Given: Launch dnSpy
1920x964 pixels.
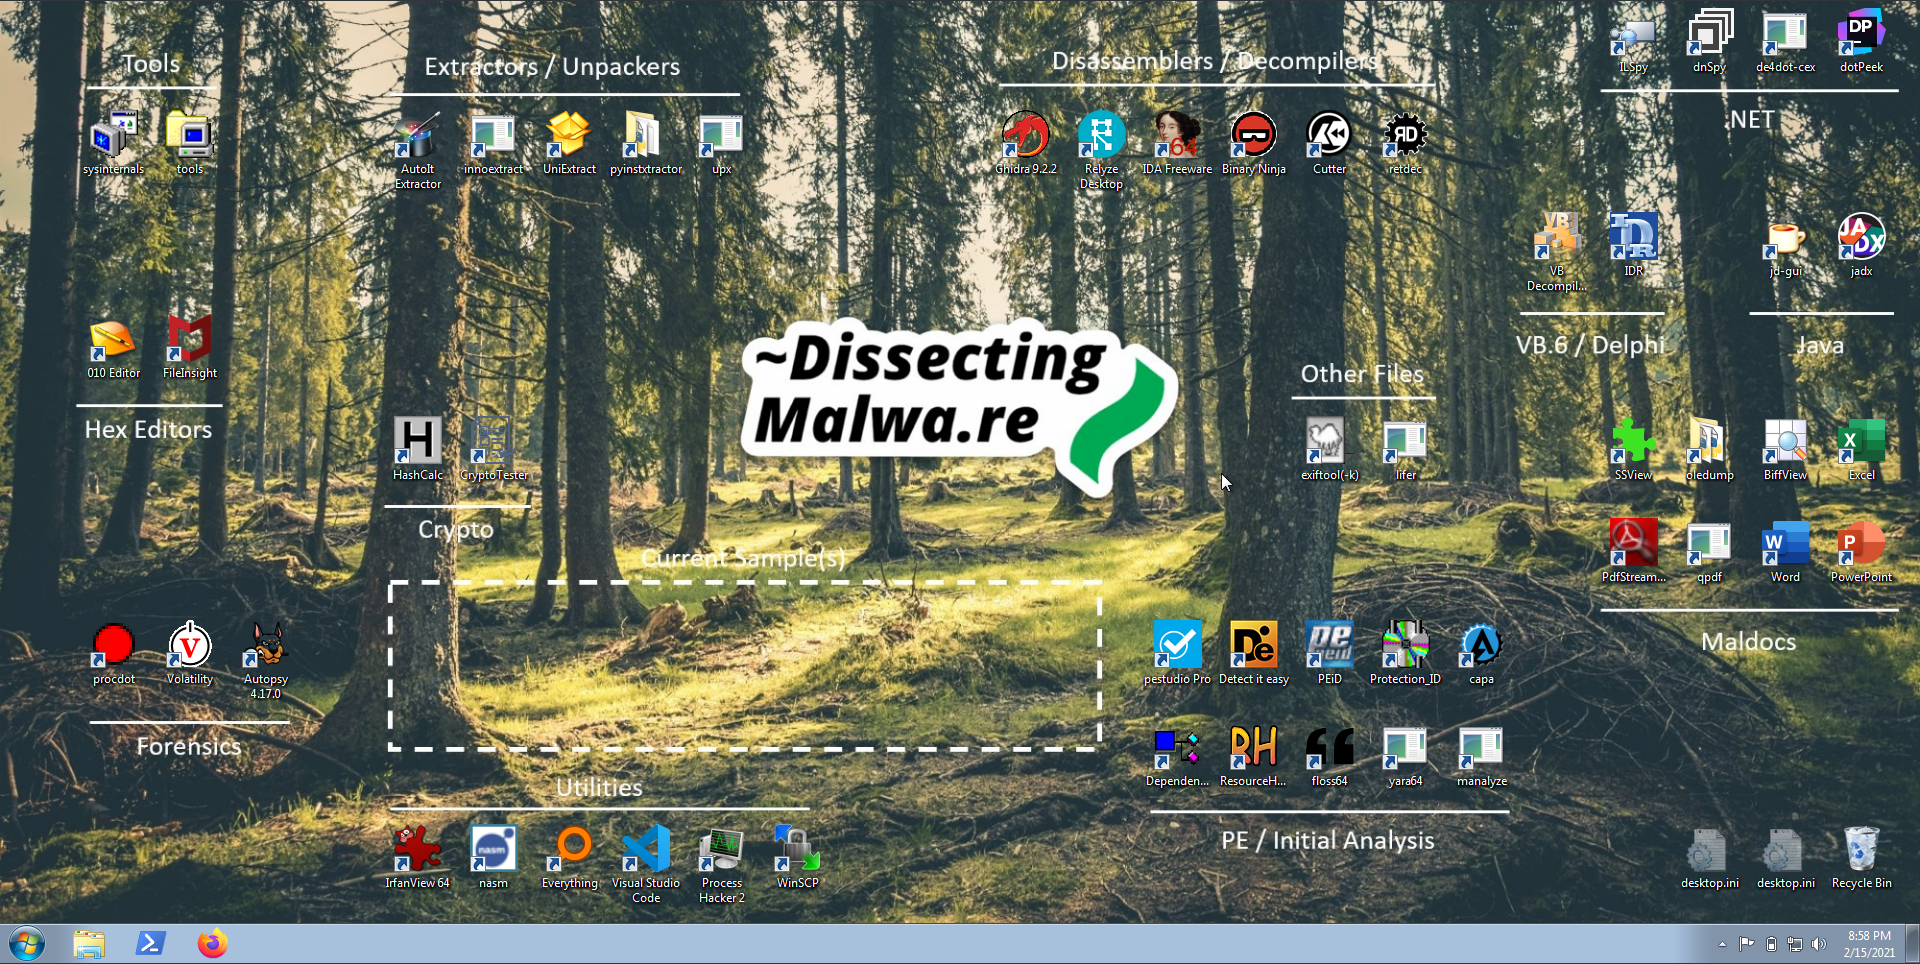Looking at the screenshot, I should tap(1709, 42).
